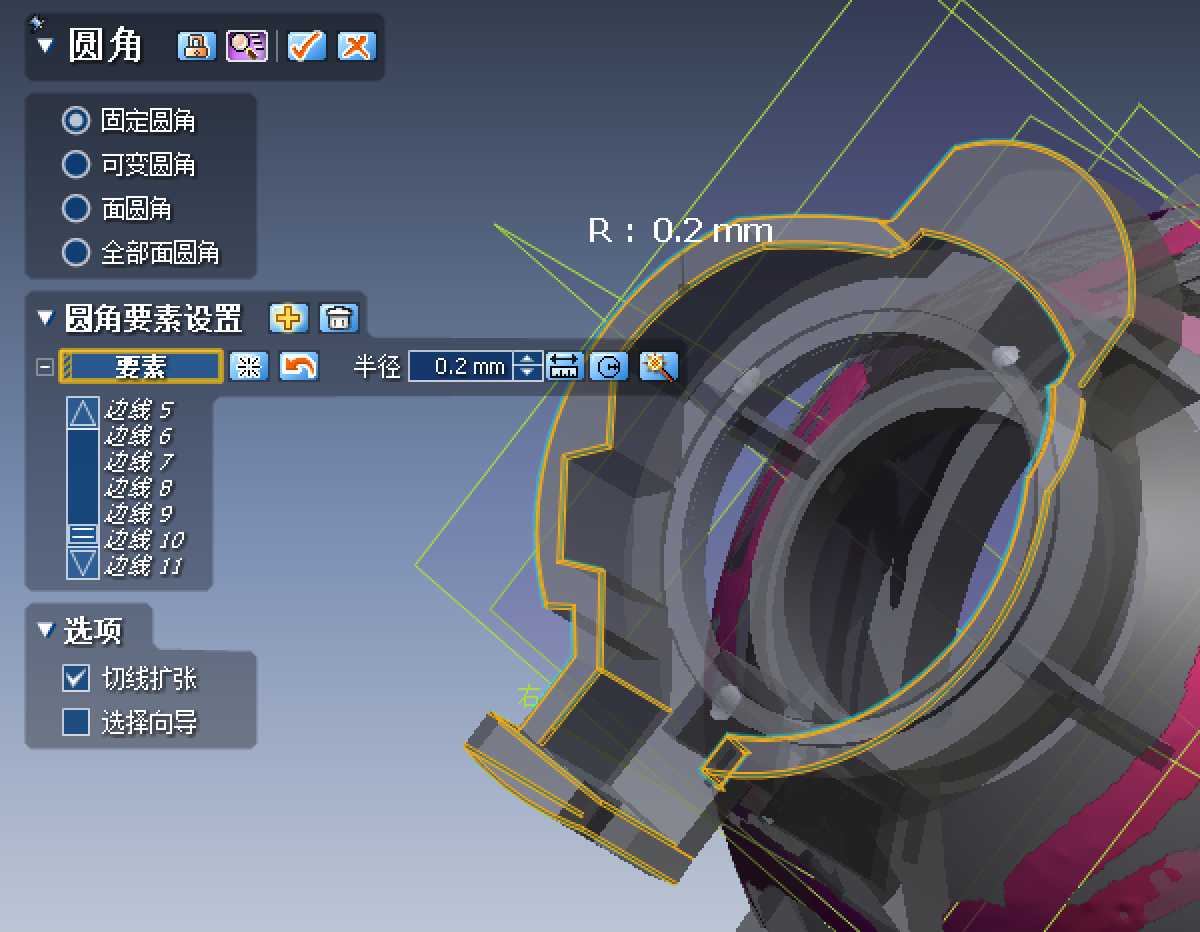Collapse the 圆角要素设置 section

tap(45, 318)
